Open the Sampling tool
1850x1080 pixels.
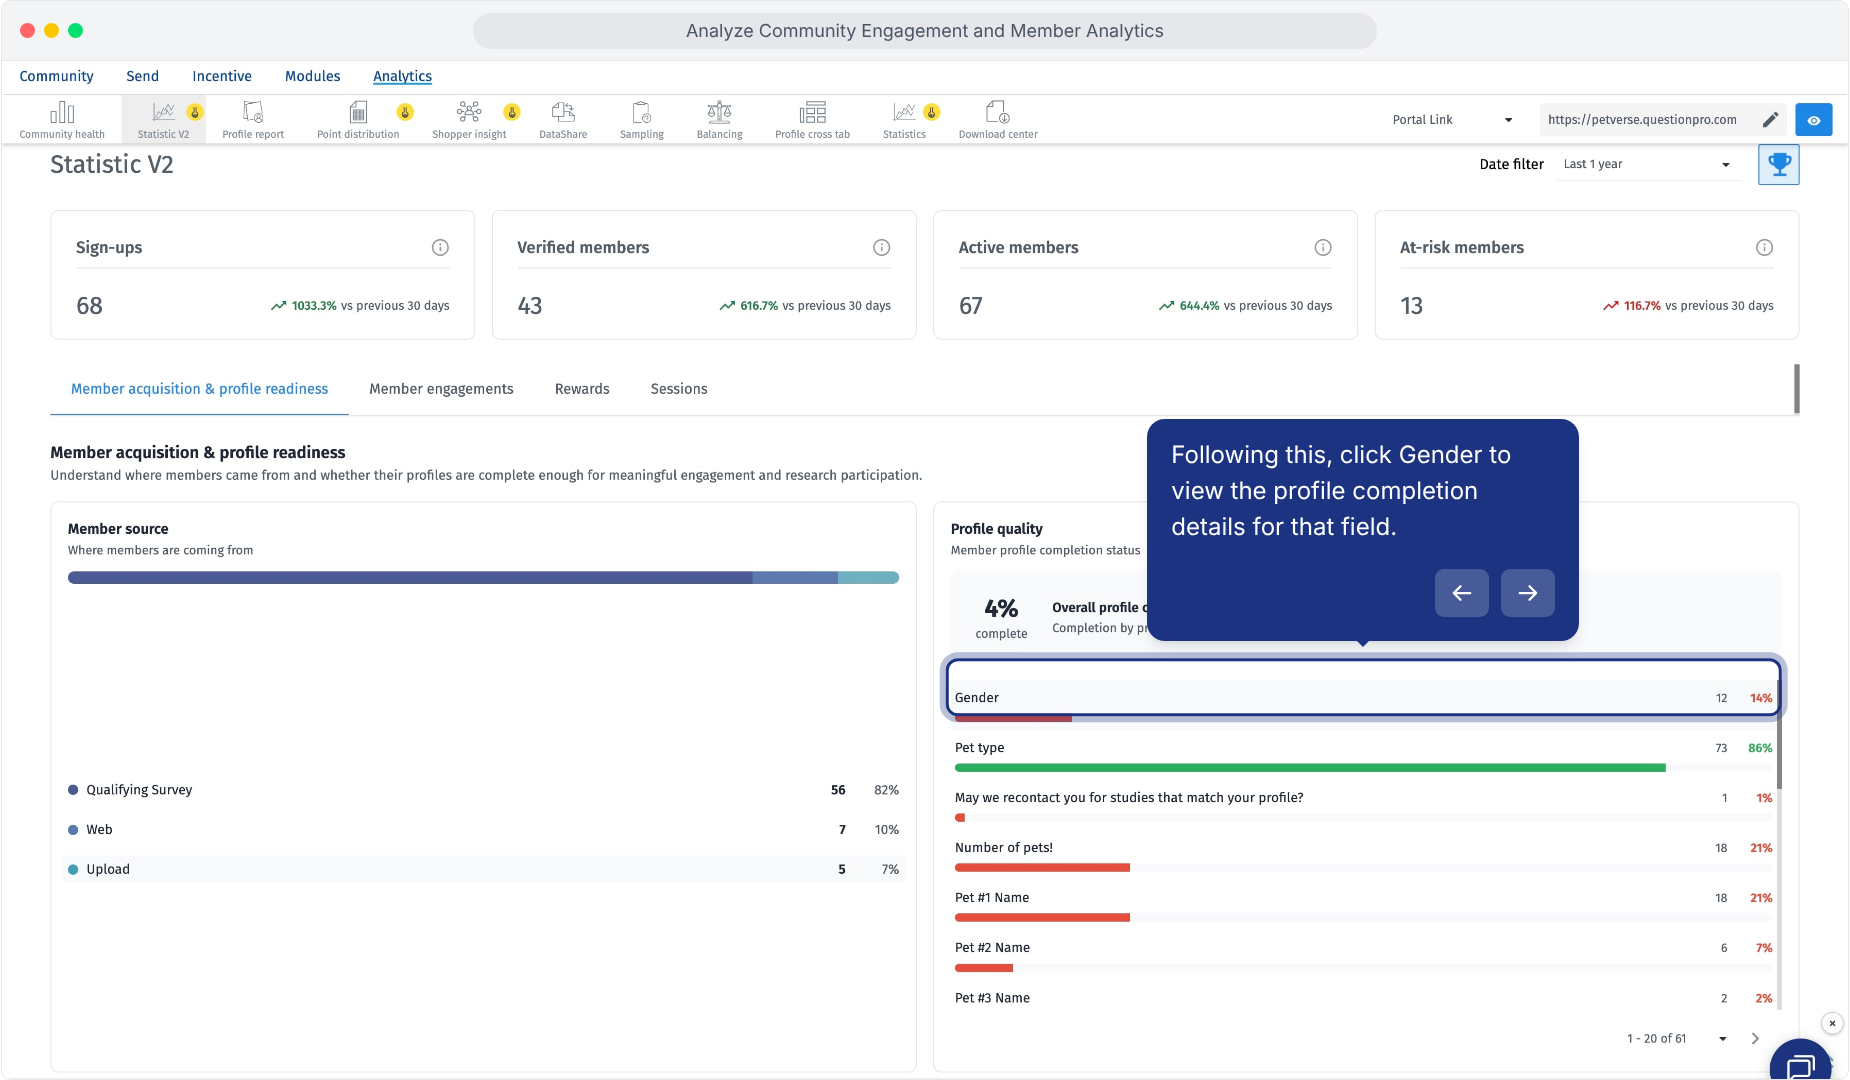pos(642,119)
